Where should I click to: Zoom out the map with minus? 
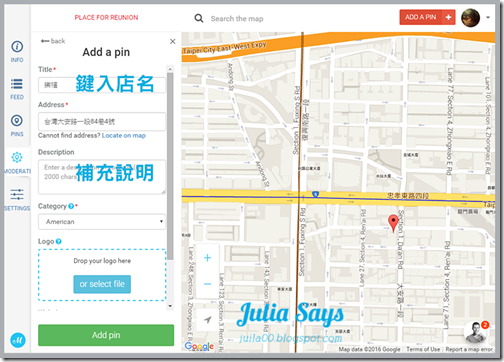(x=207, y=284)
